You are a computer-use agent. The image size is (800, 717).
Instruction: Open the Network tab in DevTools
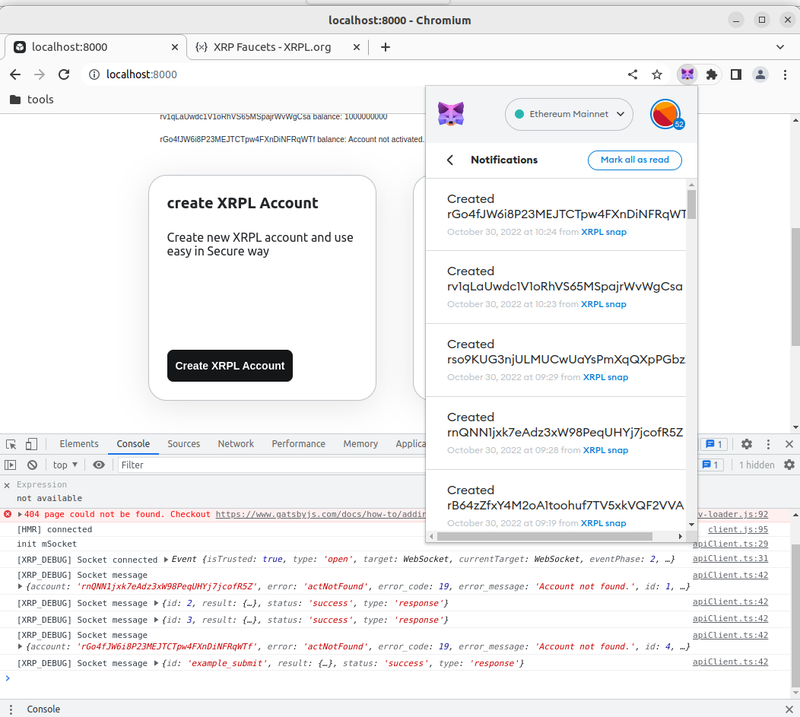coord(236,444)
